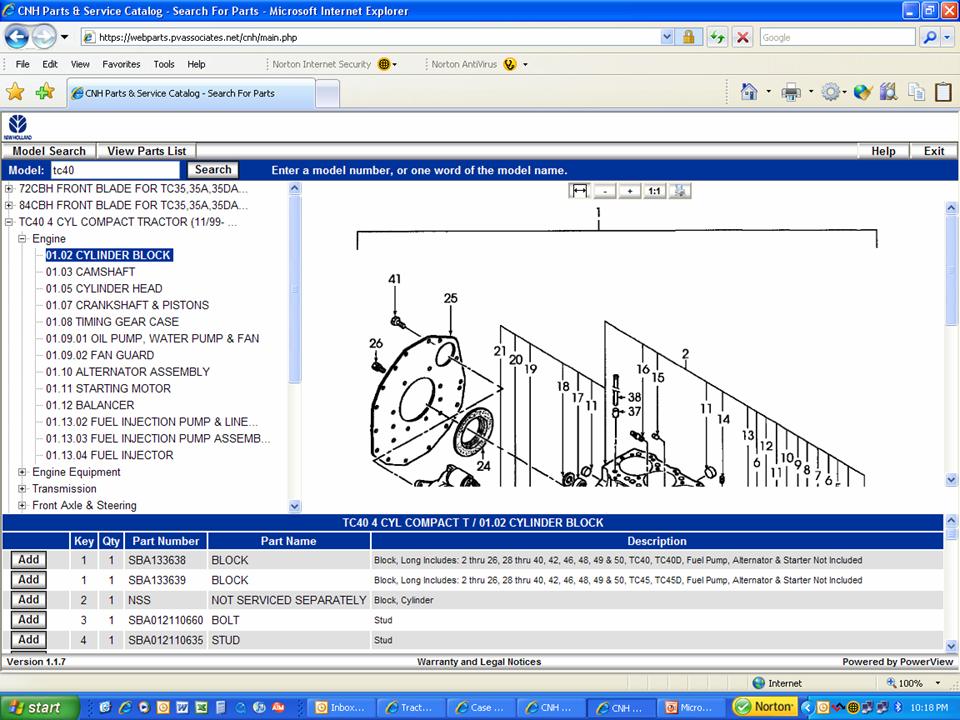Open the security lock report icon
Screen dimensions: 960x720
point(689,37)
